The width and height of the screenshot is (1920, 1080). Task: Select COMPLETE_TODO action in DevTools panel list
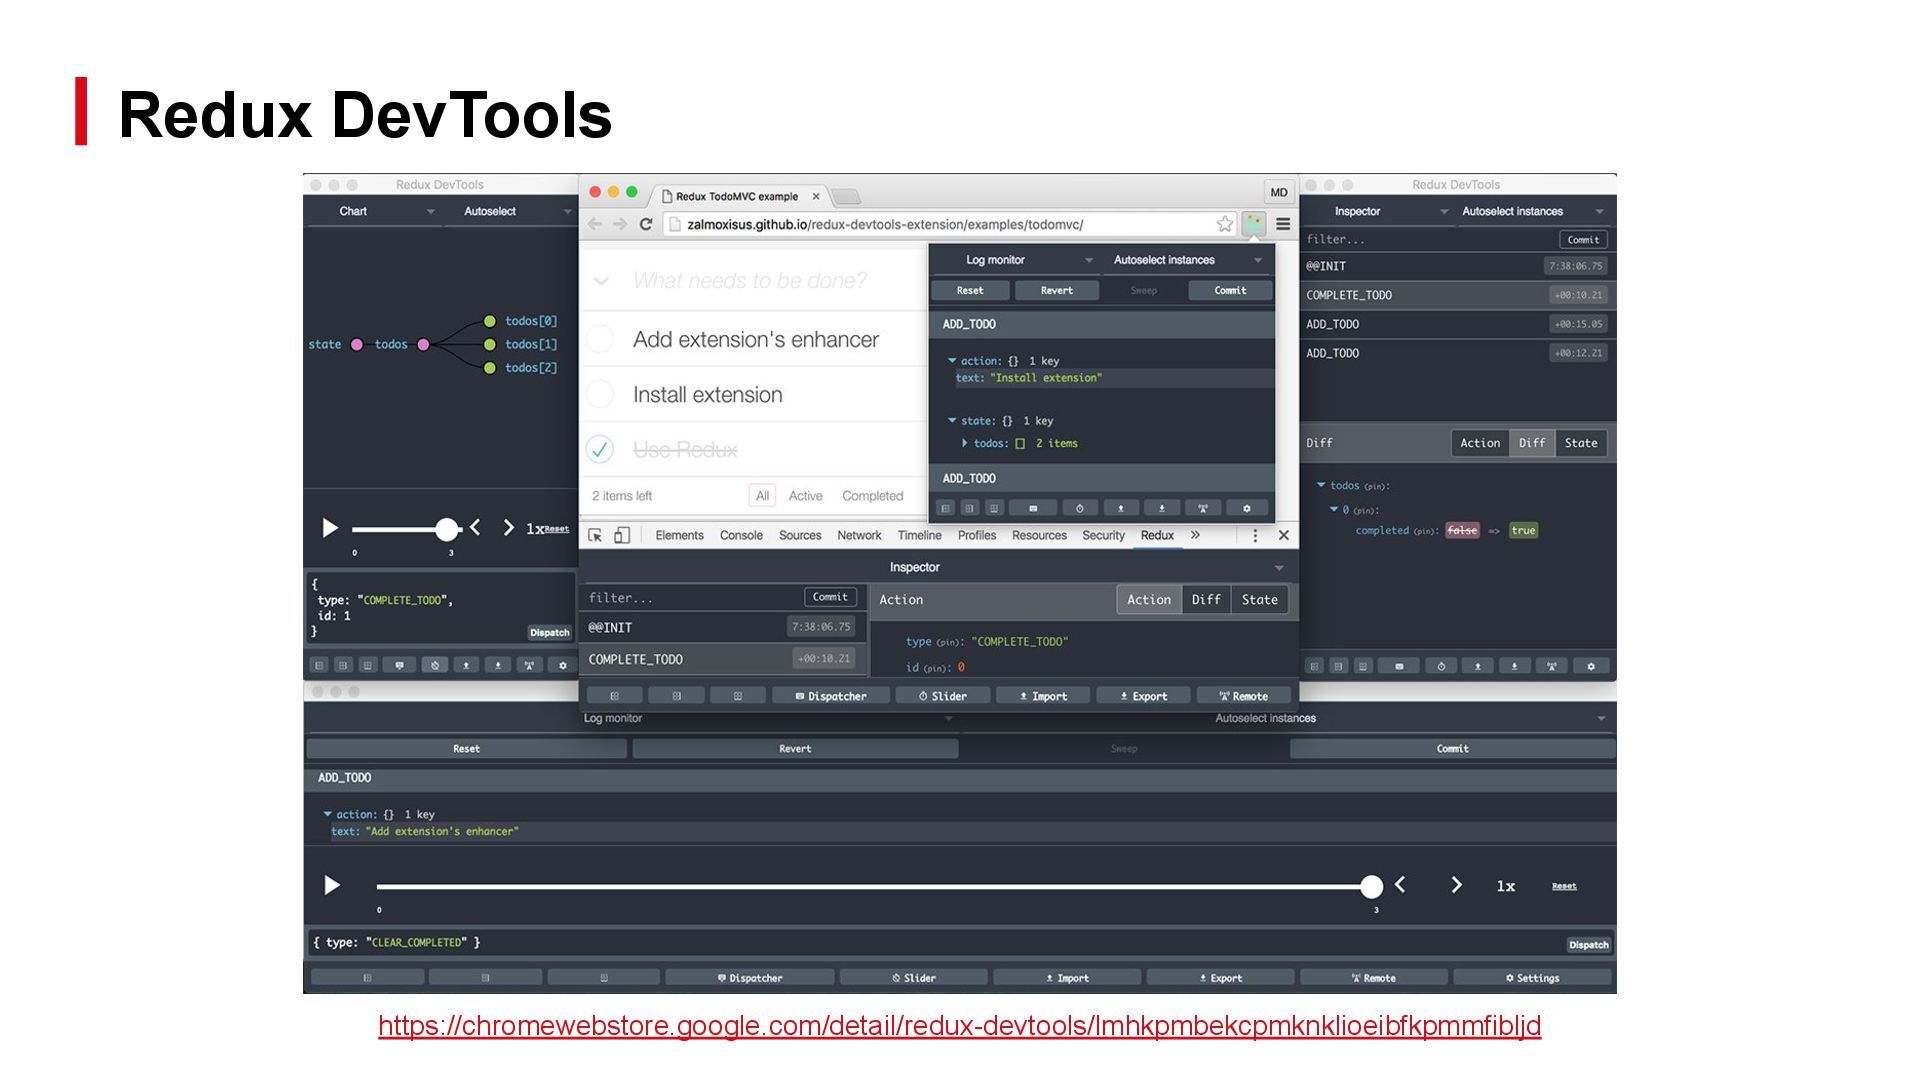[x=721, y=659]
